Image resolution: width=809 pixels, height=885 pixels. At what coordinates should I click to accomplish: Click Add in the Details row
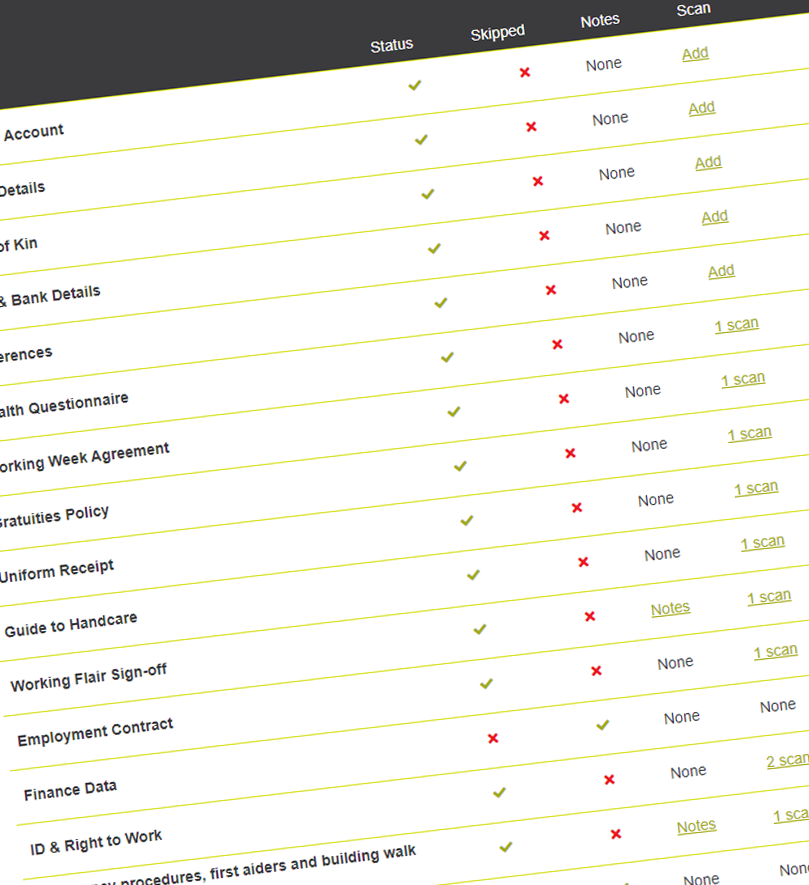(702, 108)
